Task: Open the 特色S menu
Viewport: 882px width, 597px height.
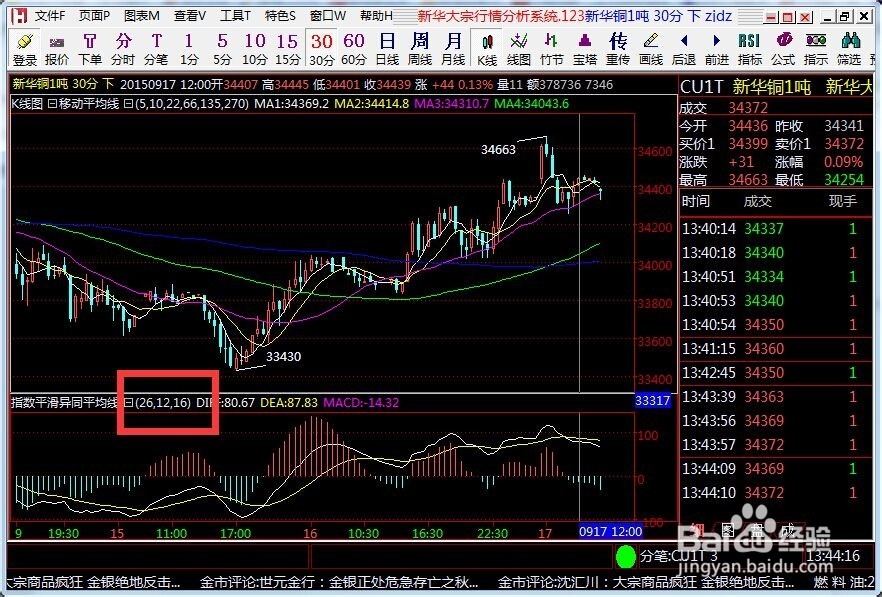Action: pos(280,15)
